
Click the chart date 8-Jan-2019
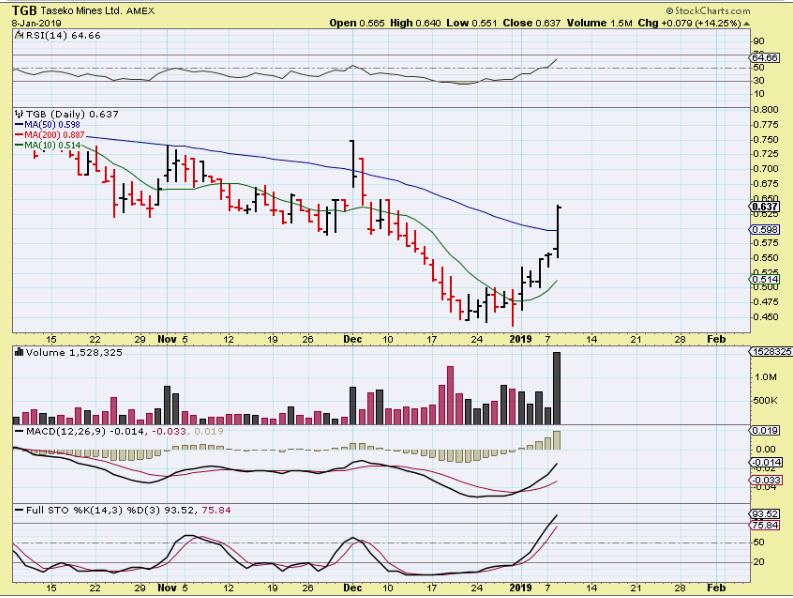tap(36, 23)
